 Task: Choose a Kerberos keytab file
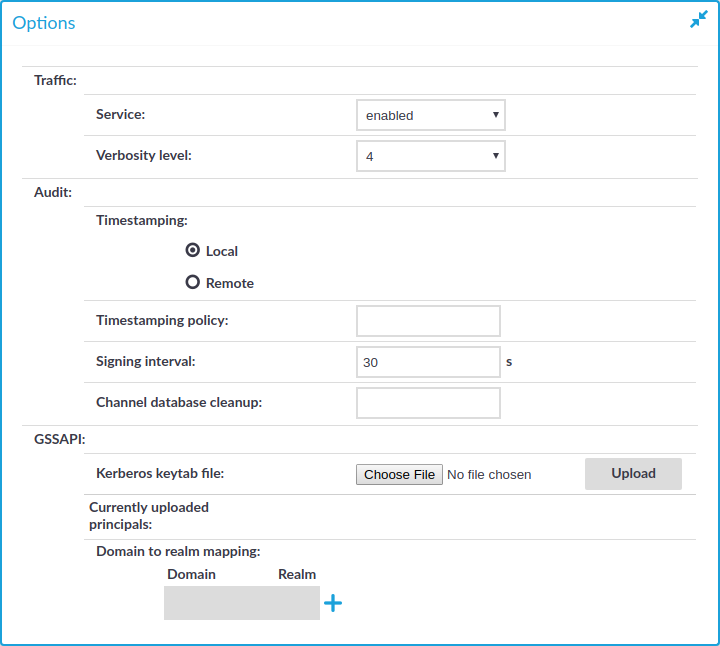[x=399, y=474]
